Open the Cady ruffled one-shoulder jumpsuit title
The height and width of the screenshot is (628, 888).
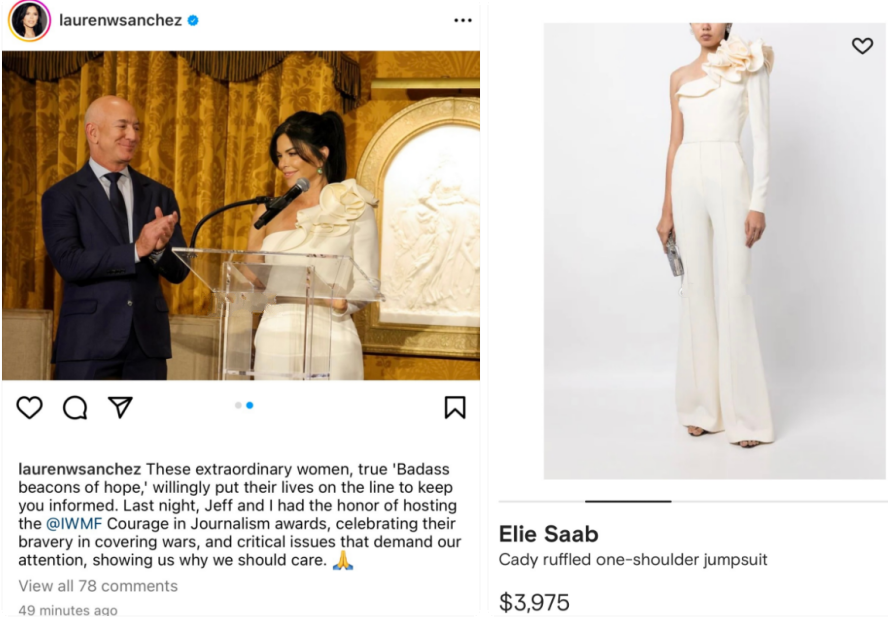point(633,560)
